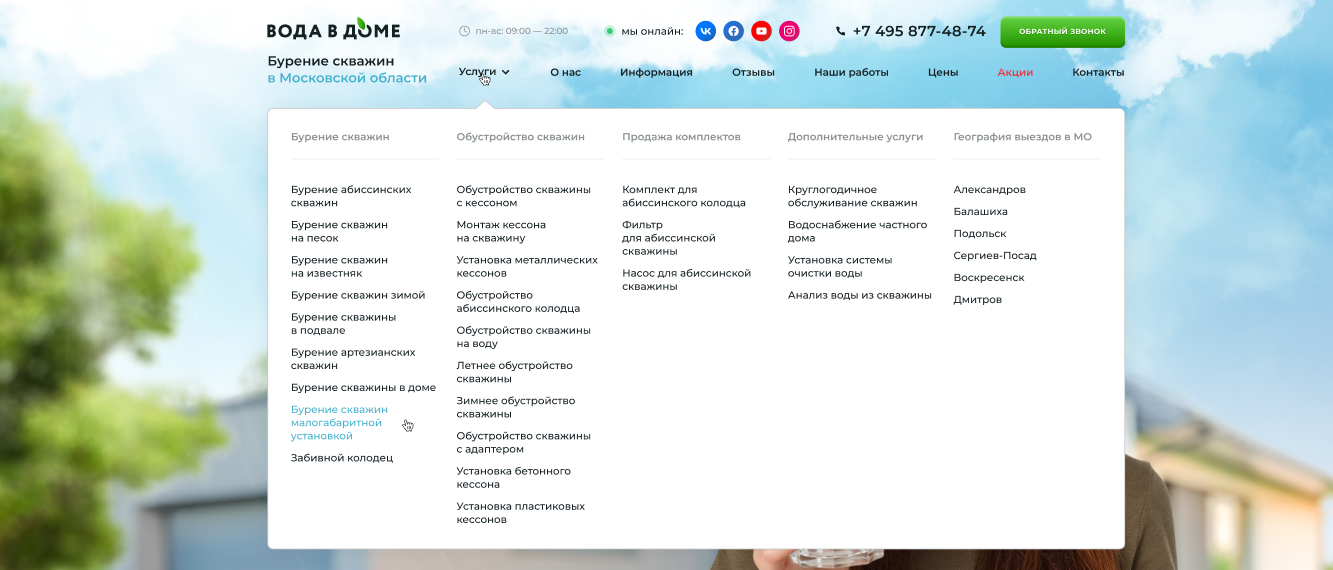
Task: Open Водоснабжение частного дома
Action: [x=857, y=231]
